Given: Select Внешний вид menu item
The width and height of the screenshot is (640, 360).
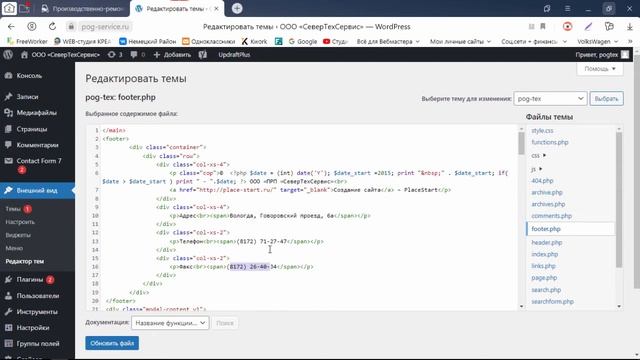Looking at the screenshot, I should 37,190.
